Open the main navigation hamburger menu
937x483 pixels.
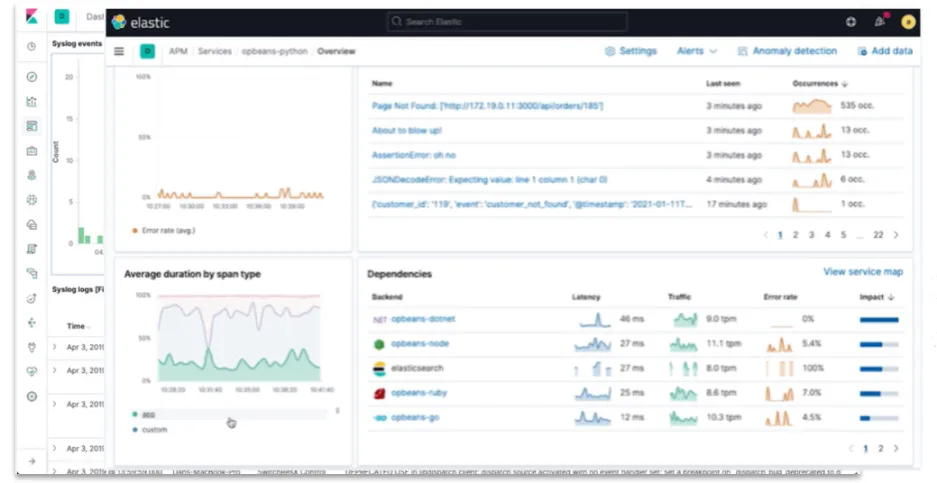119,51
